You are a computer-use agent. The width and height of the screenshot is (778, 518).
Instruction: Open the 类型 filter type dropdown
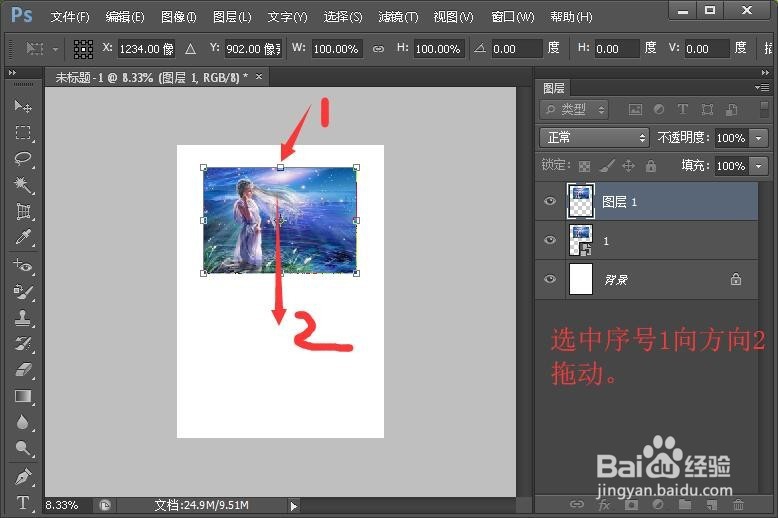[574, 110]
